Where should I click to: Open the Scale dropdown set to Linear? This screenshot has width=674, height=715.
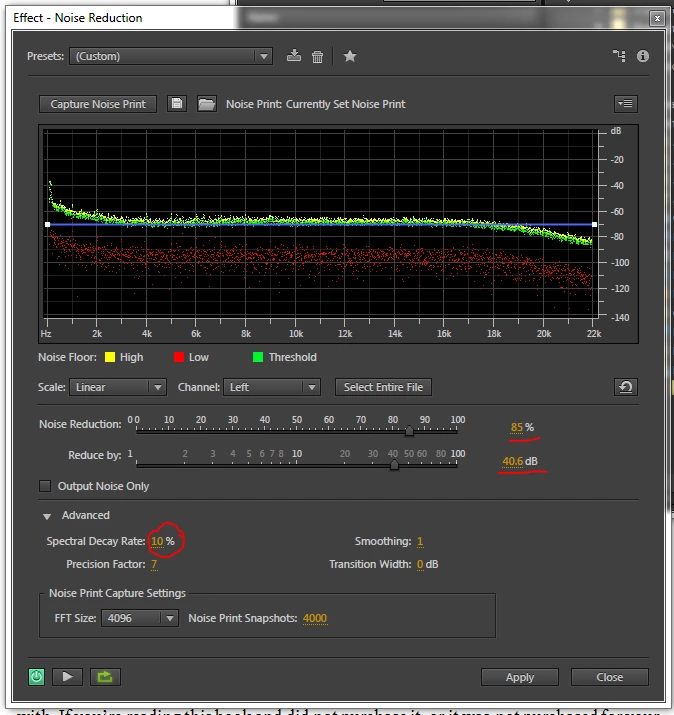point(118,387)
